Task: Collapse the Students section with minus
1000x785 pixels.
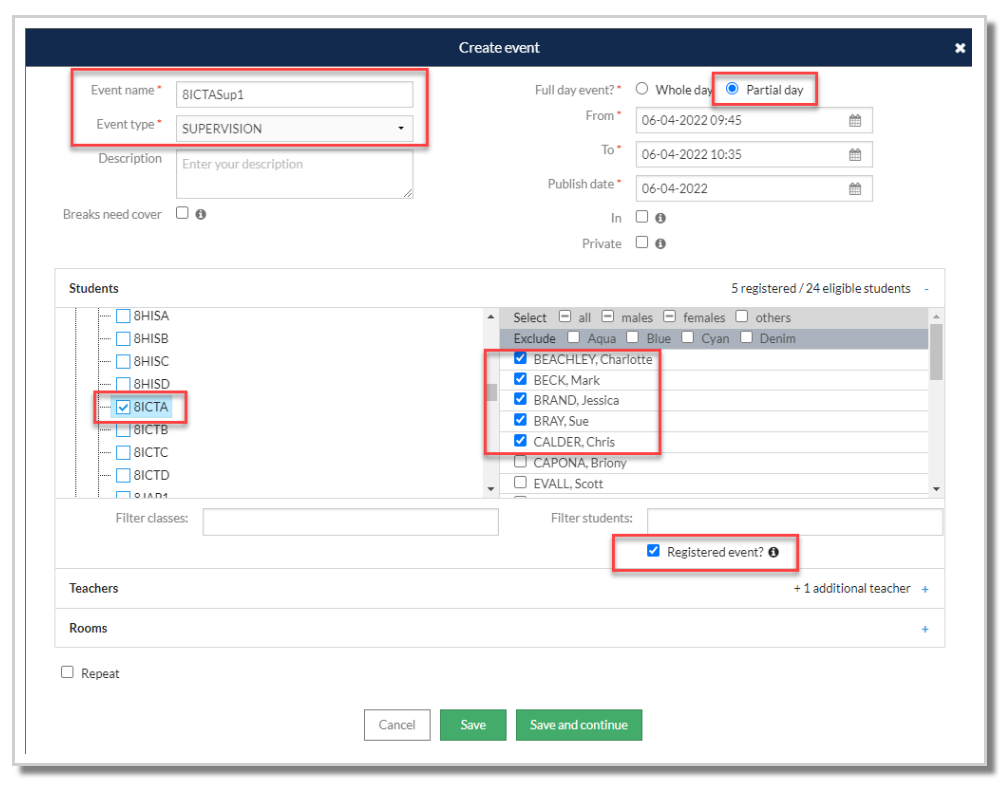Action: coord(926,289)
